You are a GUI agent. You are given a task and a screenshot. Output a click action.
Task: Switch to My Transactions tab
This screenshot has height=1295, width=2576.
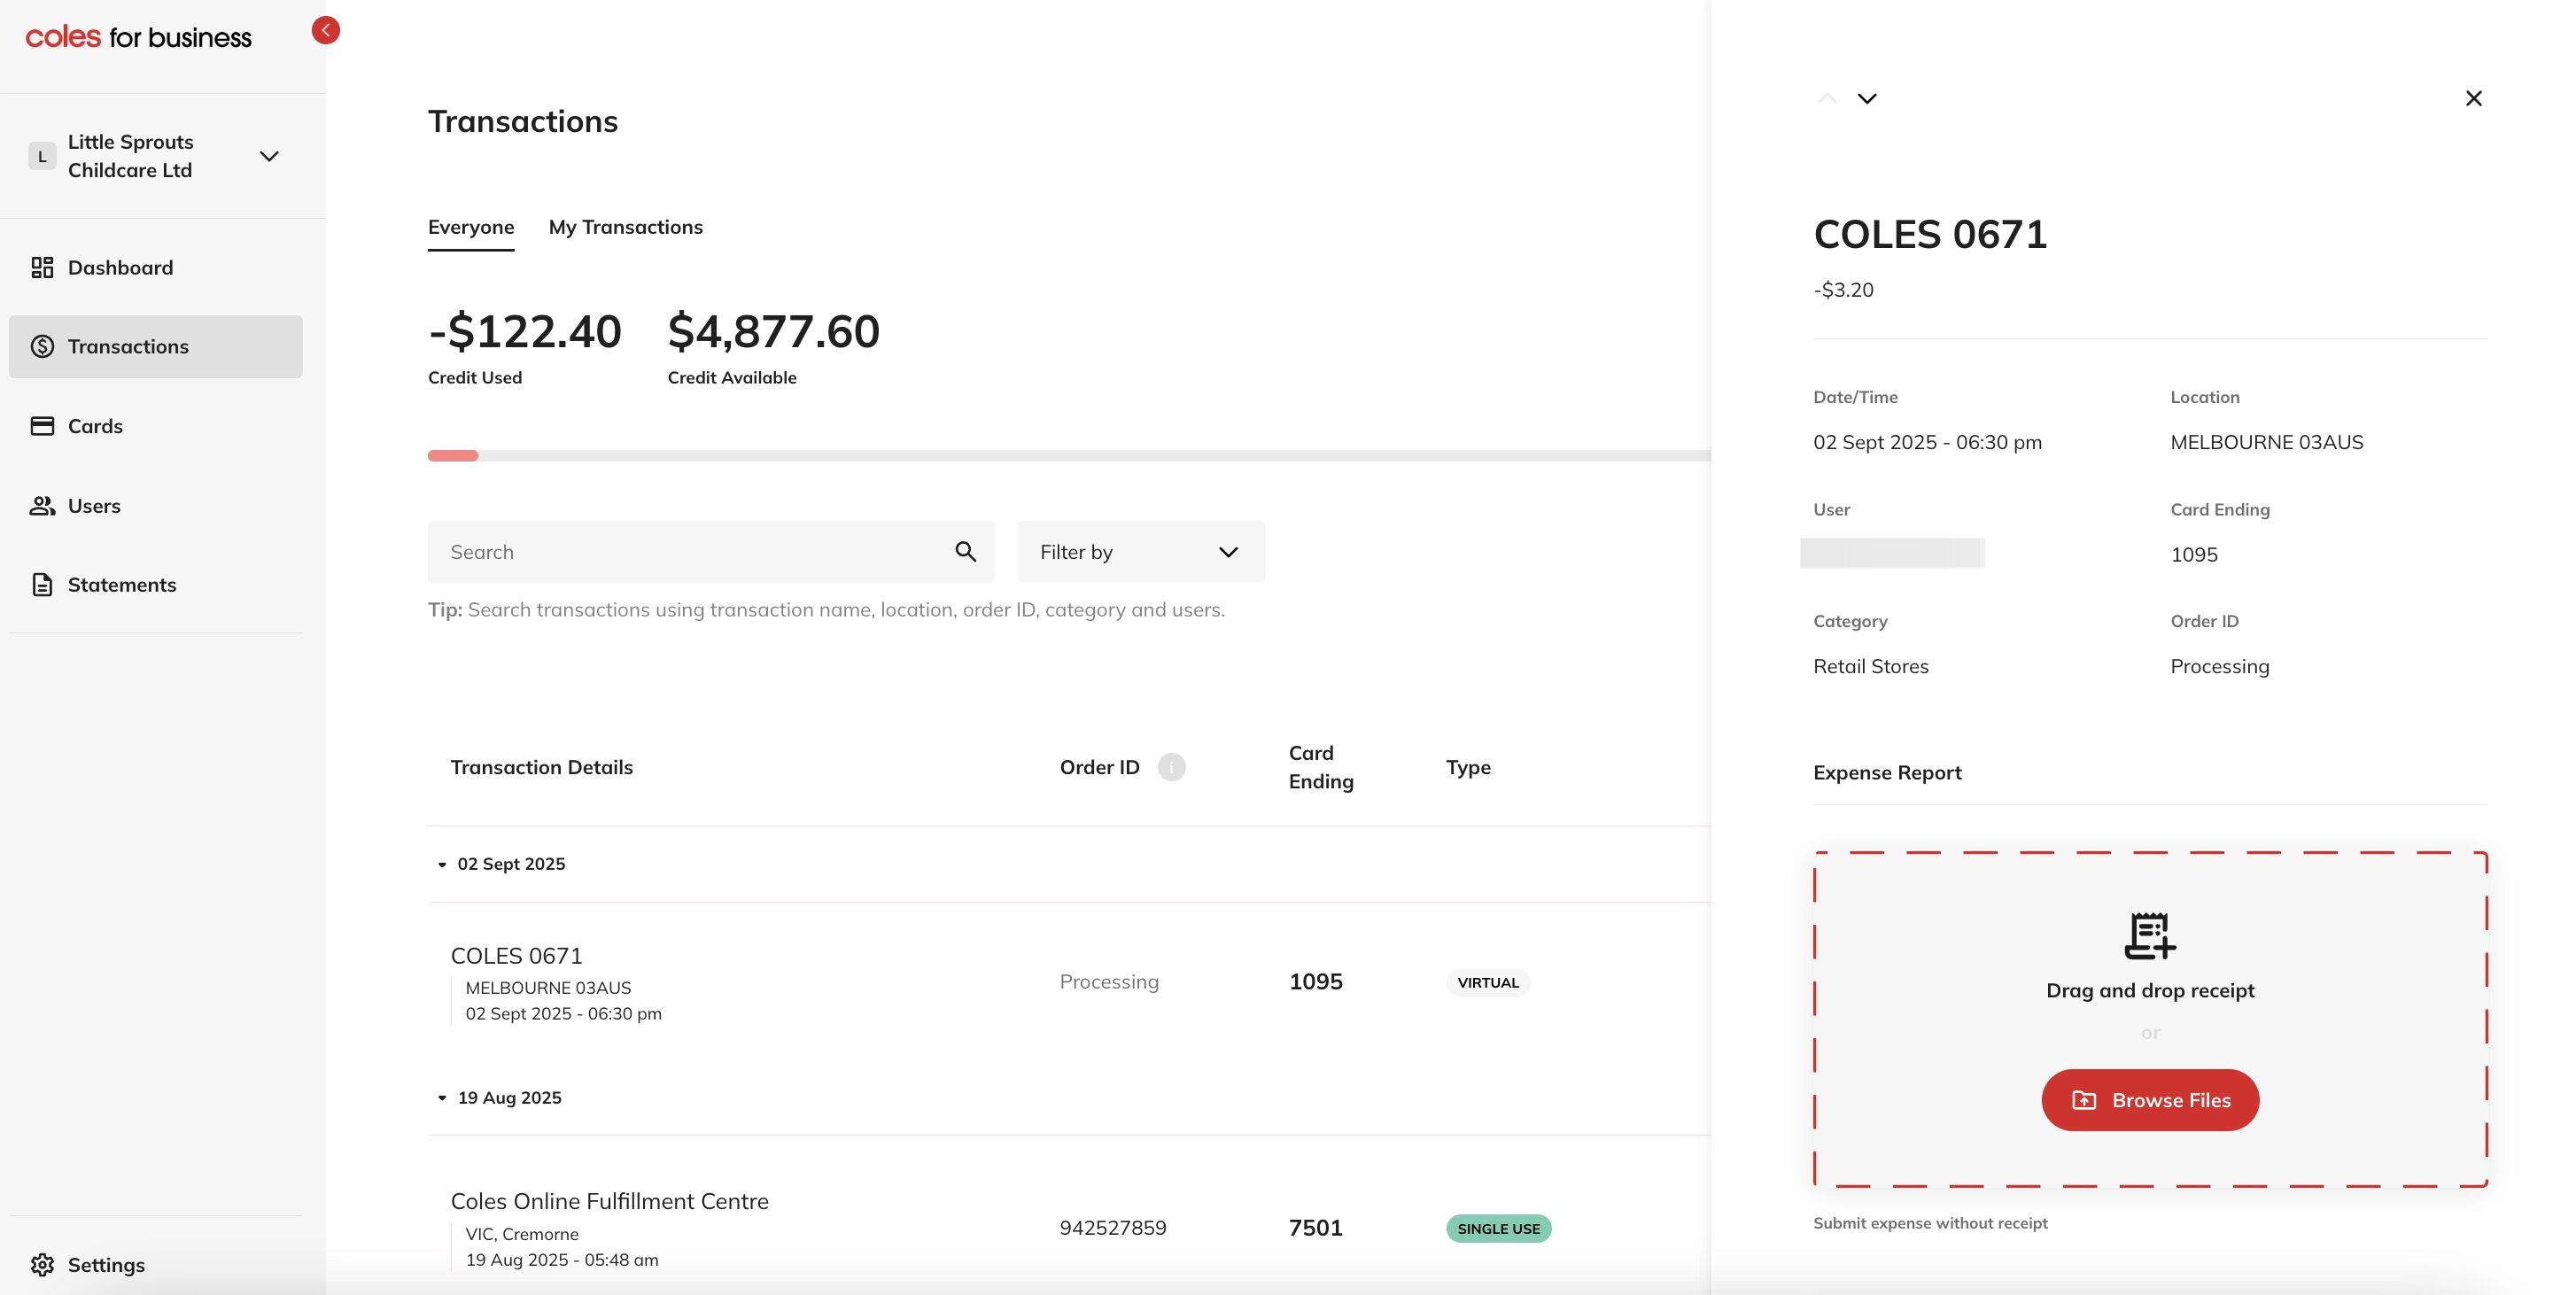click(625, 227)
